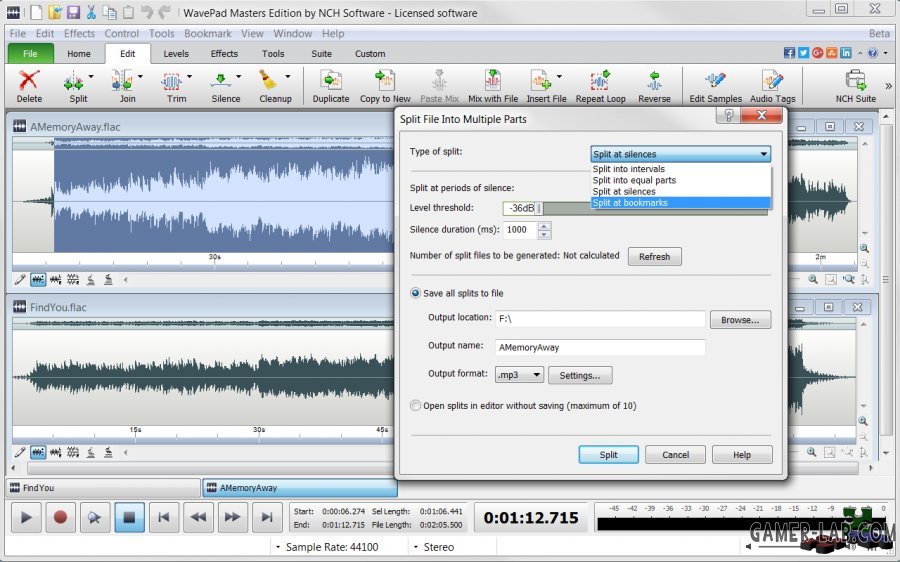Choose Split into intervals from the list

pos(680,169)
